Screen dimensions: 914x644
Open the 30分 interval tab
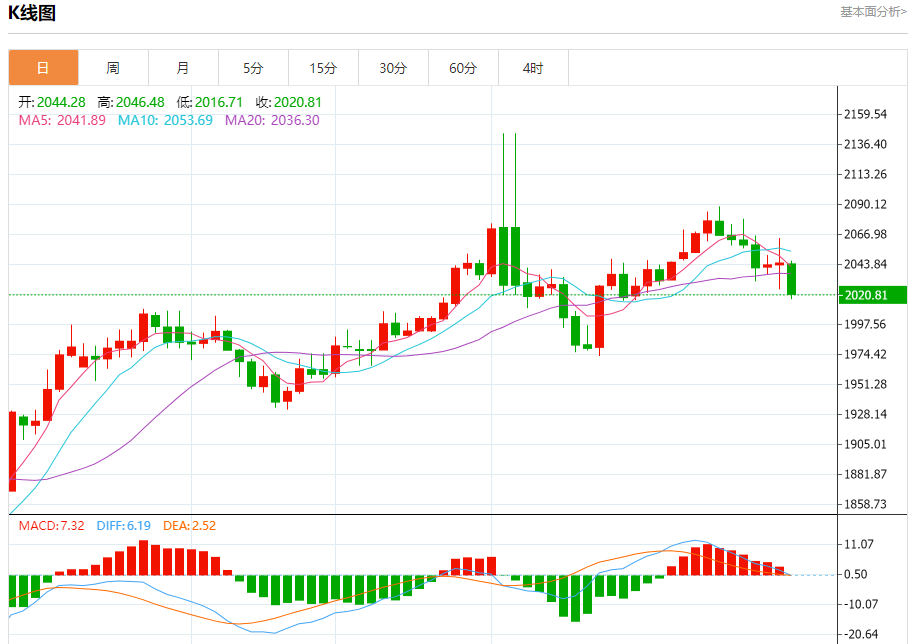coord(393,68)
